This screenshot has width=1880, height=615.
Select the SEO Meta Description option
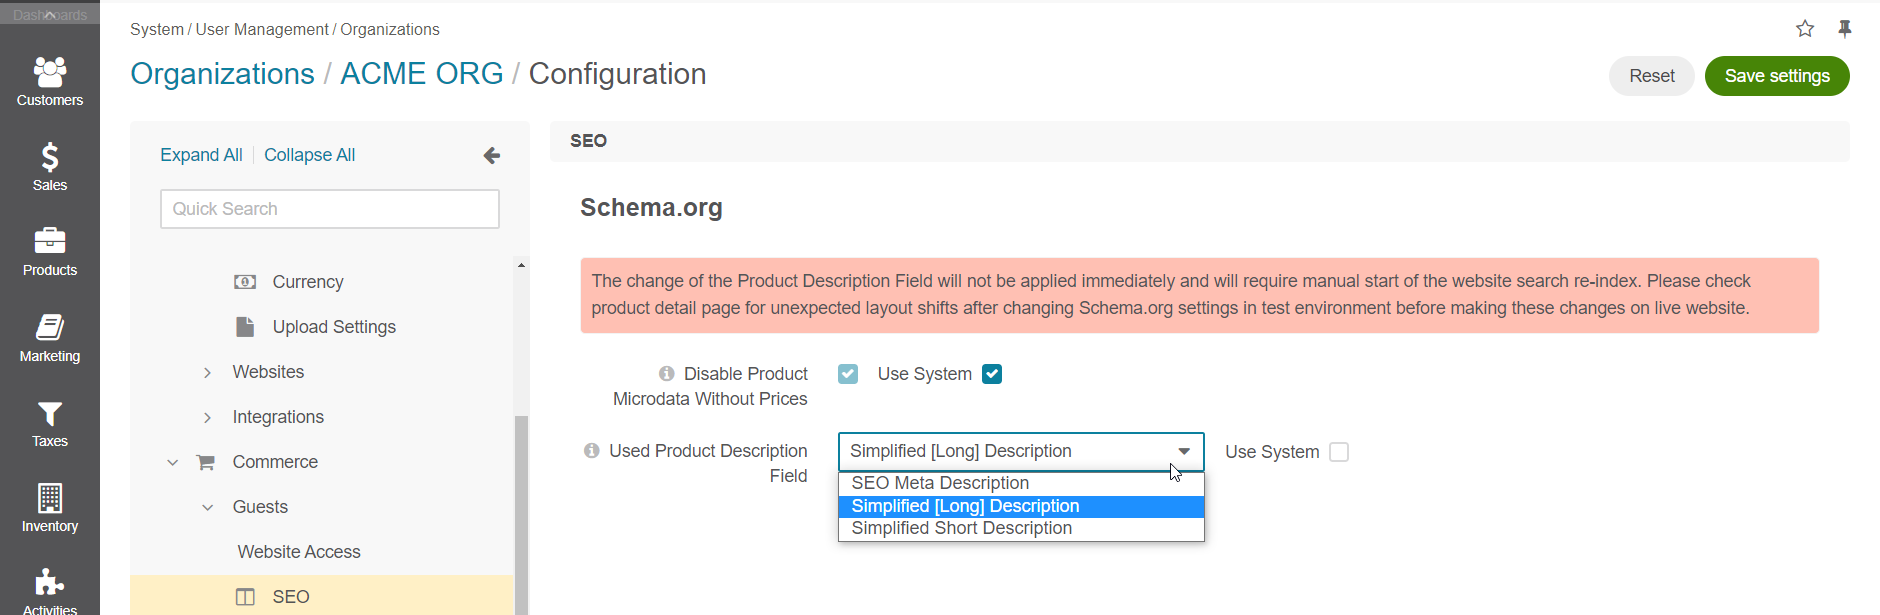pos(1021,483)
